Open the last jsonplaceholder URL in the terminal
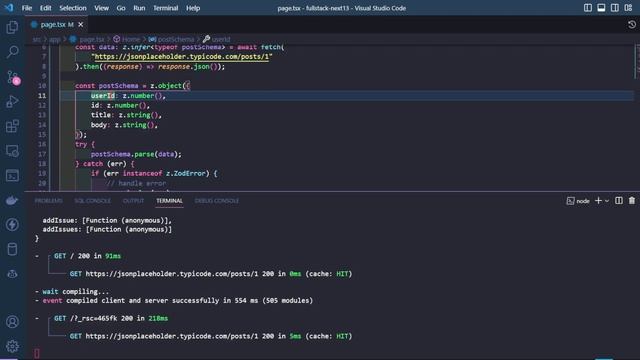This screenshot has height=360, width=640. (172, 336)
